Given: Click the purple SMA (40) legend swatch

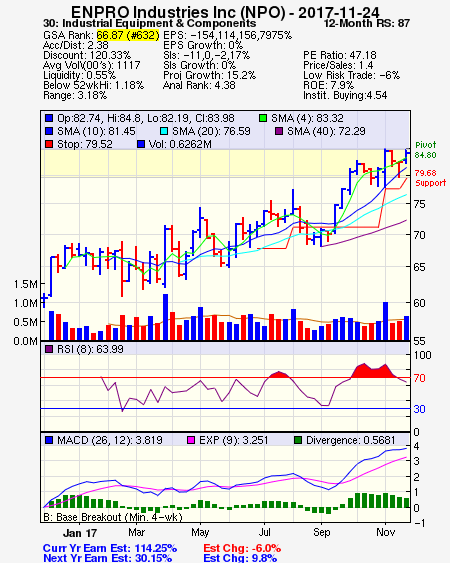Looking at the screenshot, I should tap(279, 131).
